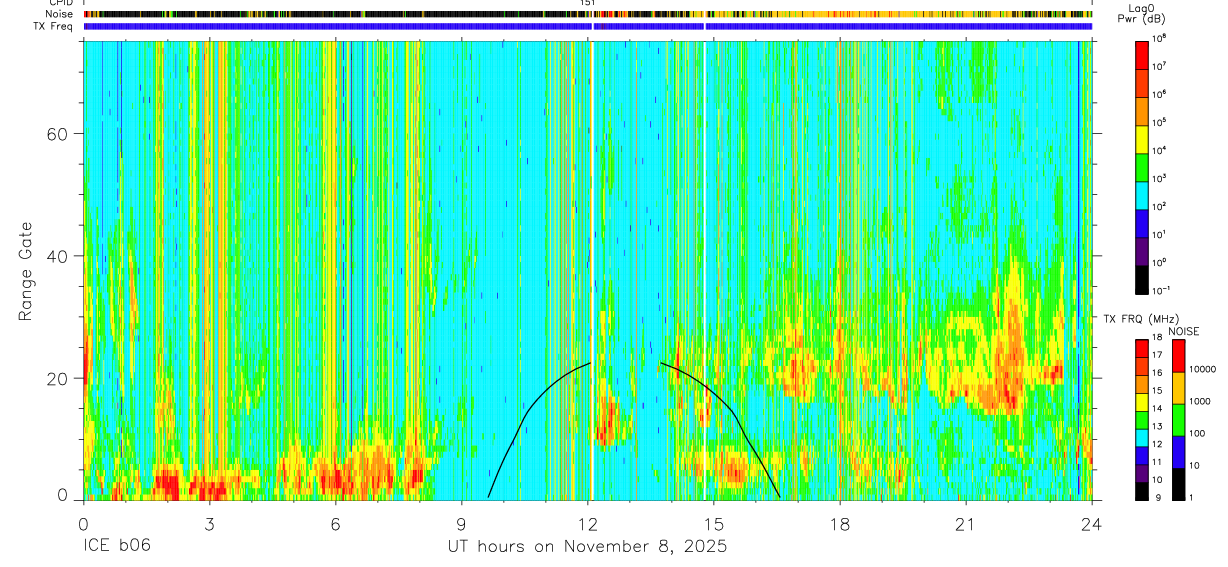
Task: Click the 'Noise' row label at top left
Action: tap(58, 14)
